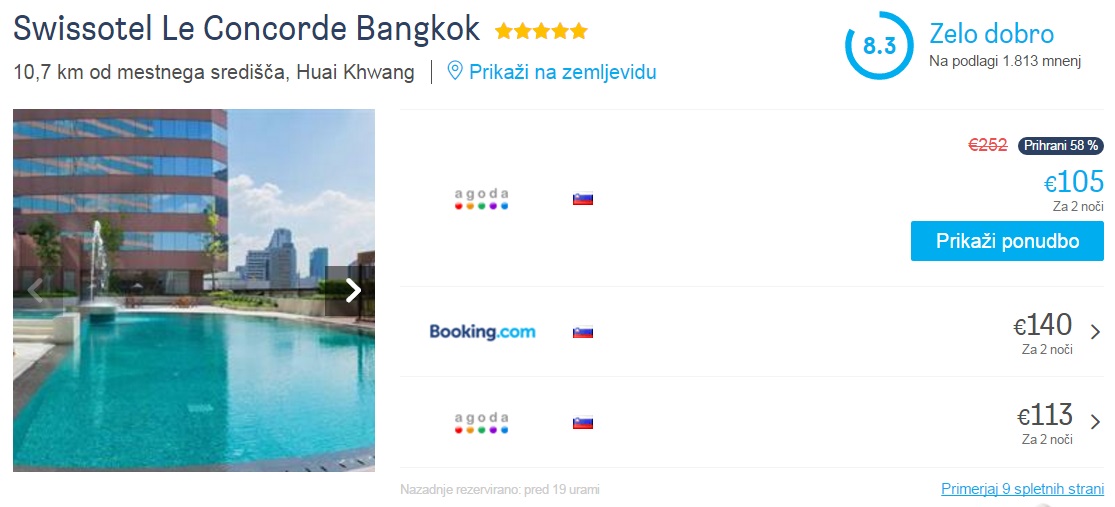Click the Booking.com logo

pyautogui.click(x=482, y=332)
